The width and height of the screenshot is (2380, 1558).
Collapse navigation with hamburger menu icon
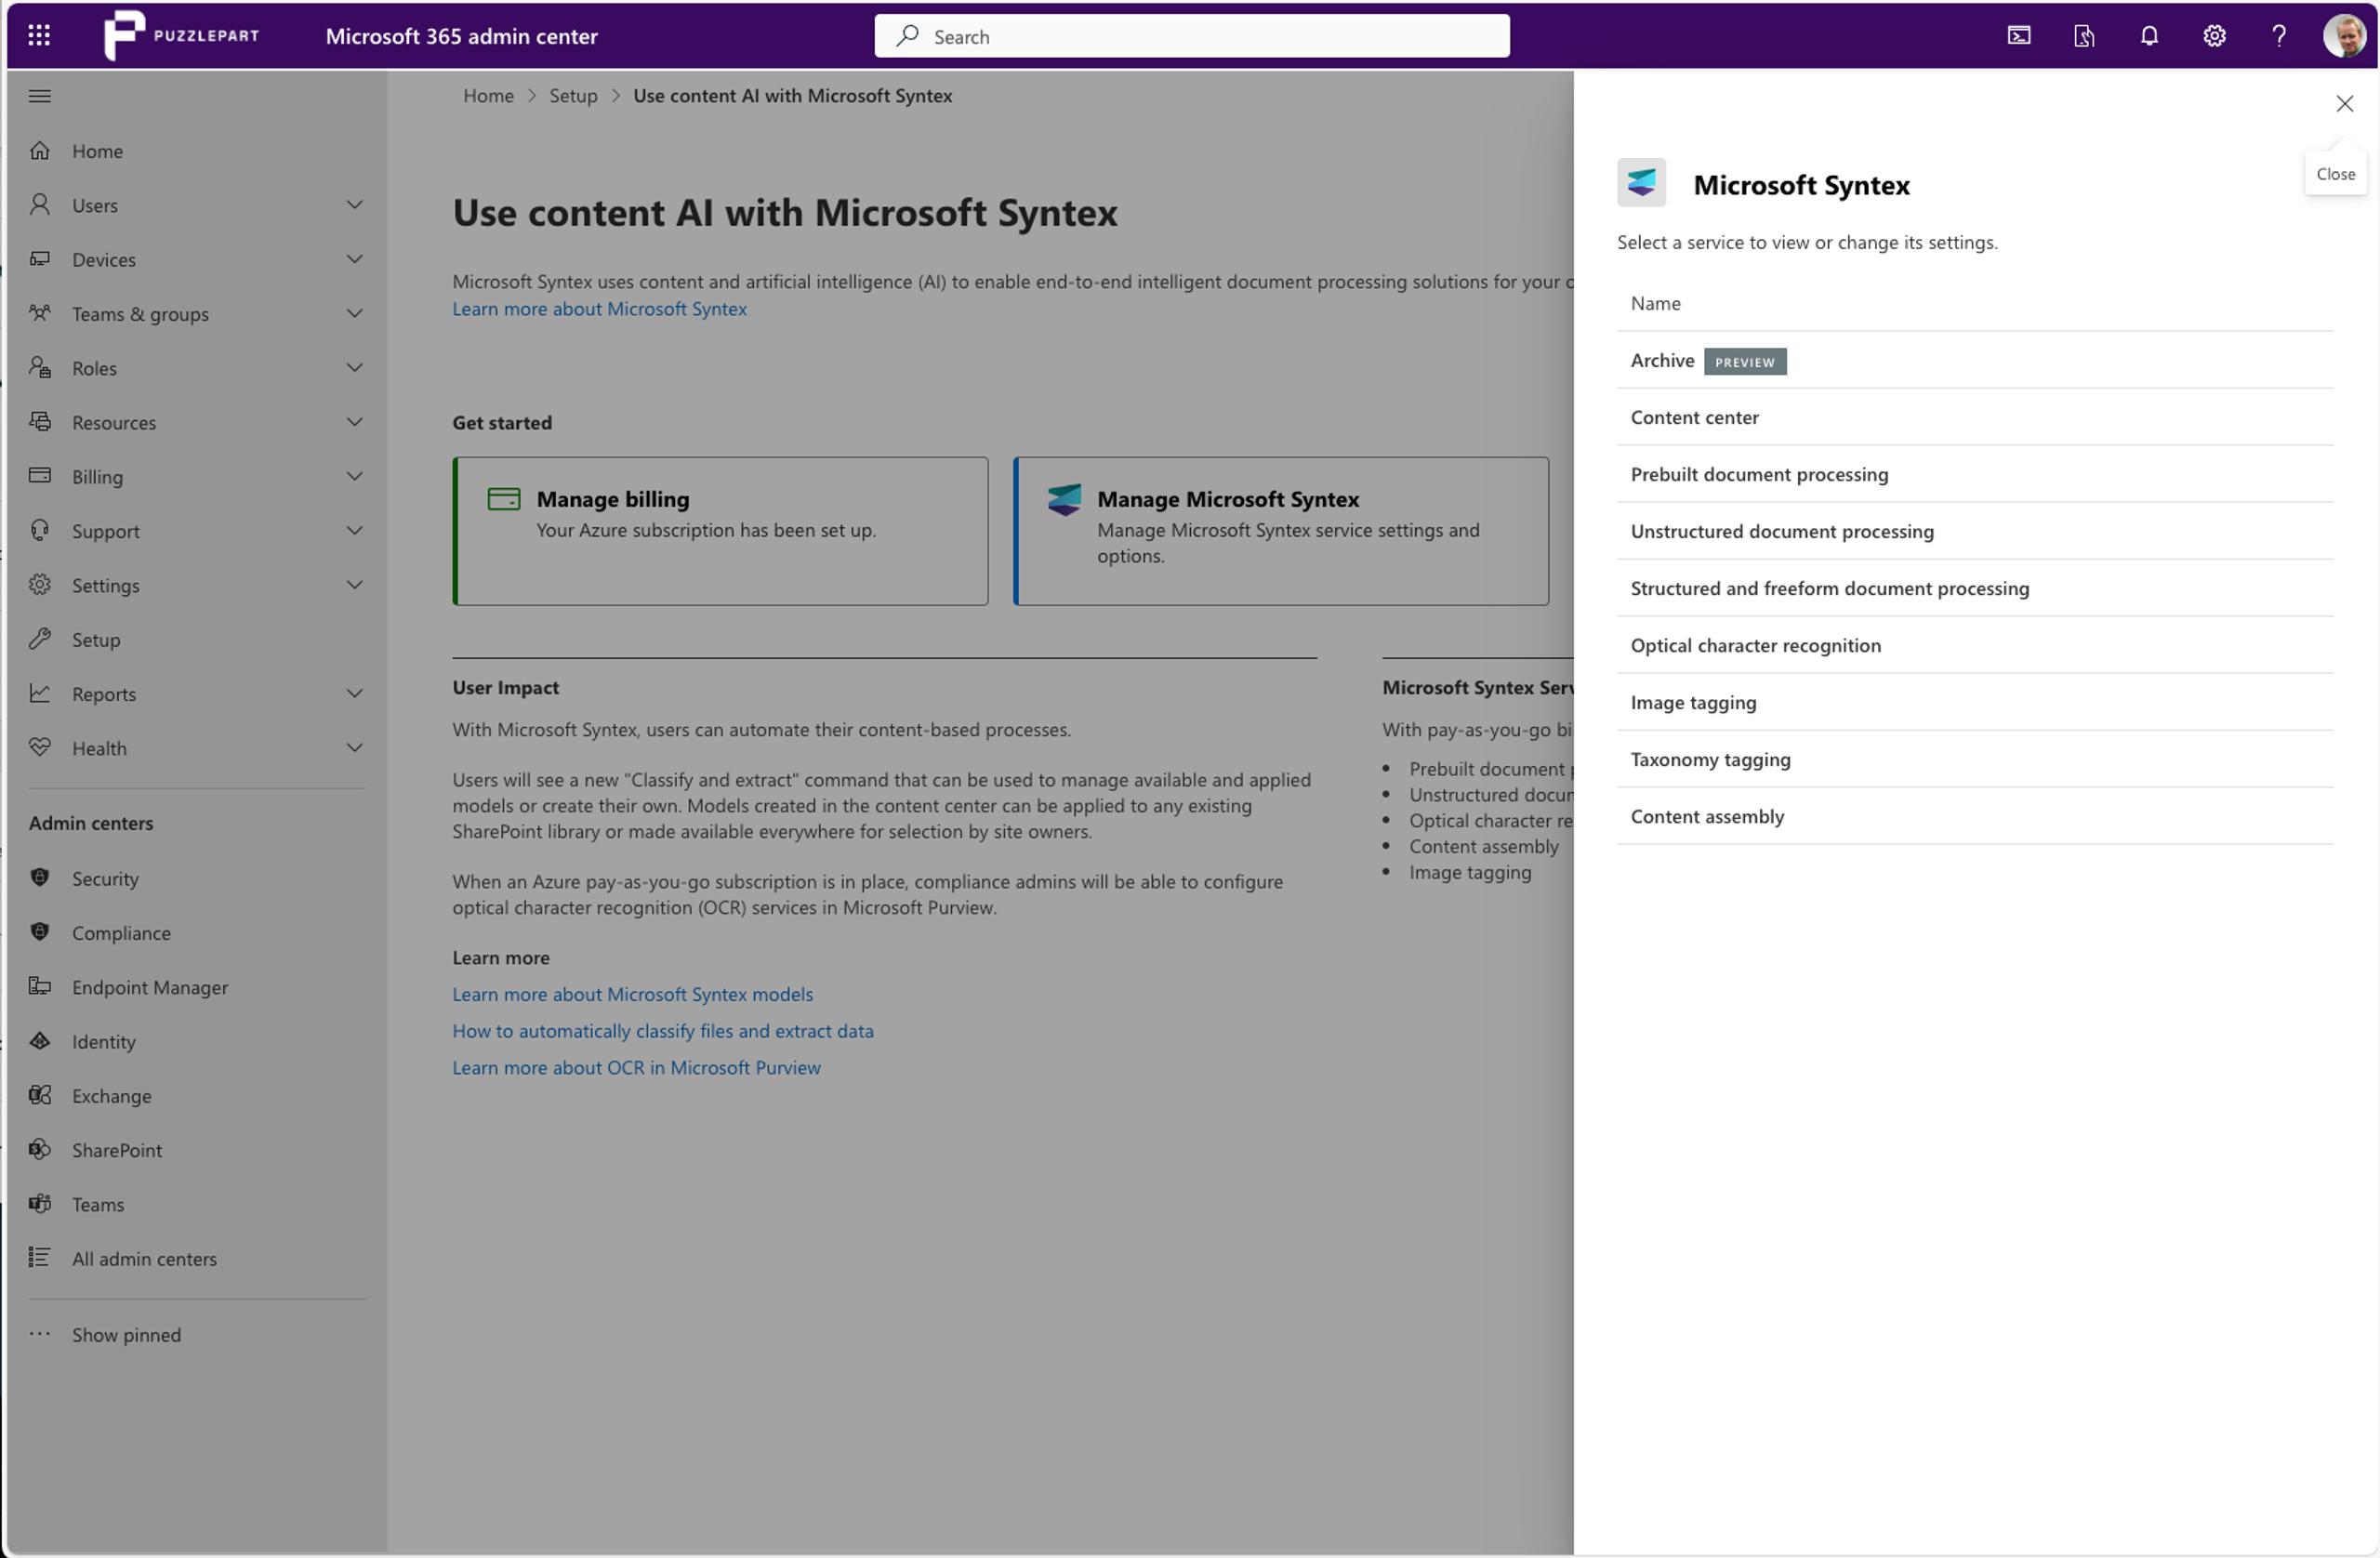pyautogui.click(x=40, y=96)
